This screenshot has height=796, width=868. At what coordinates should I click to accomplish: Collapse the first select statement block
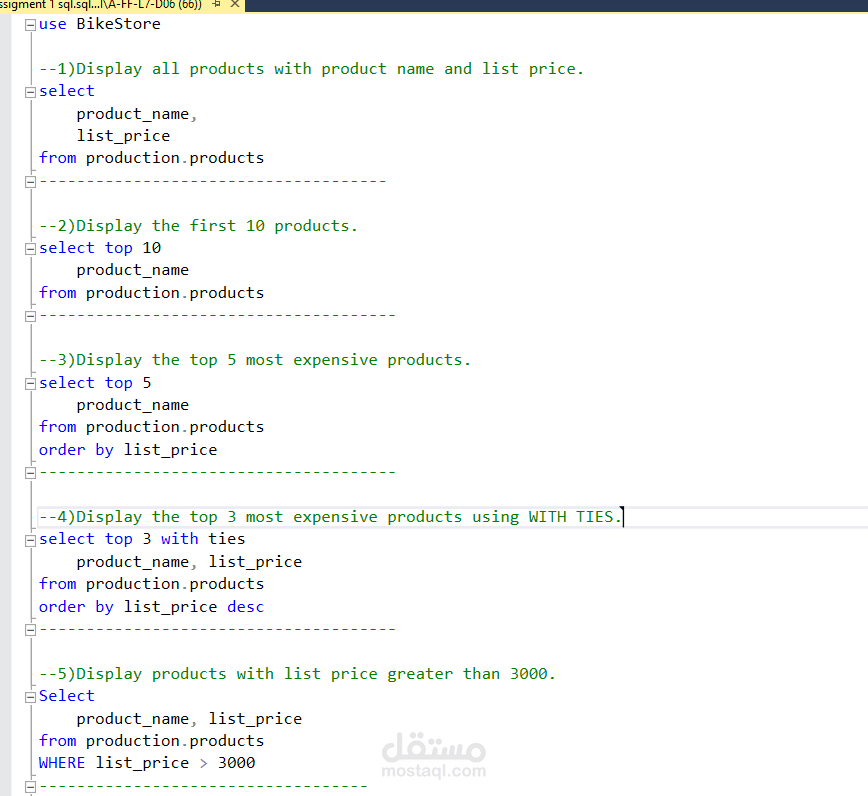click(30, 92)
